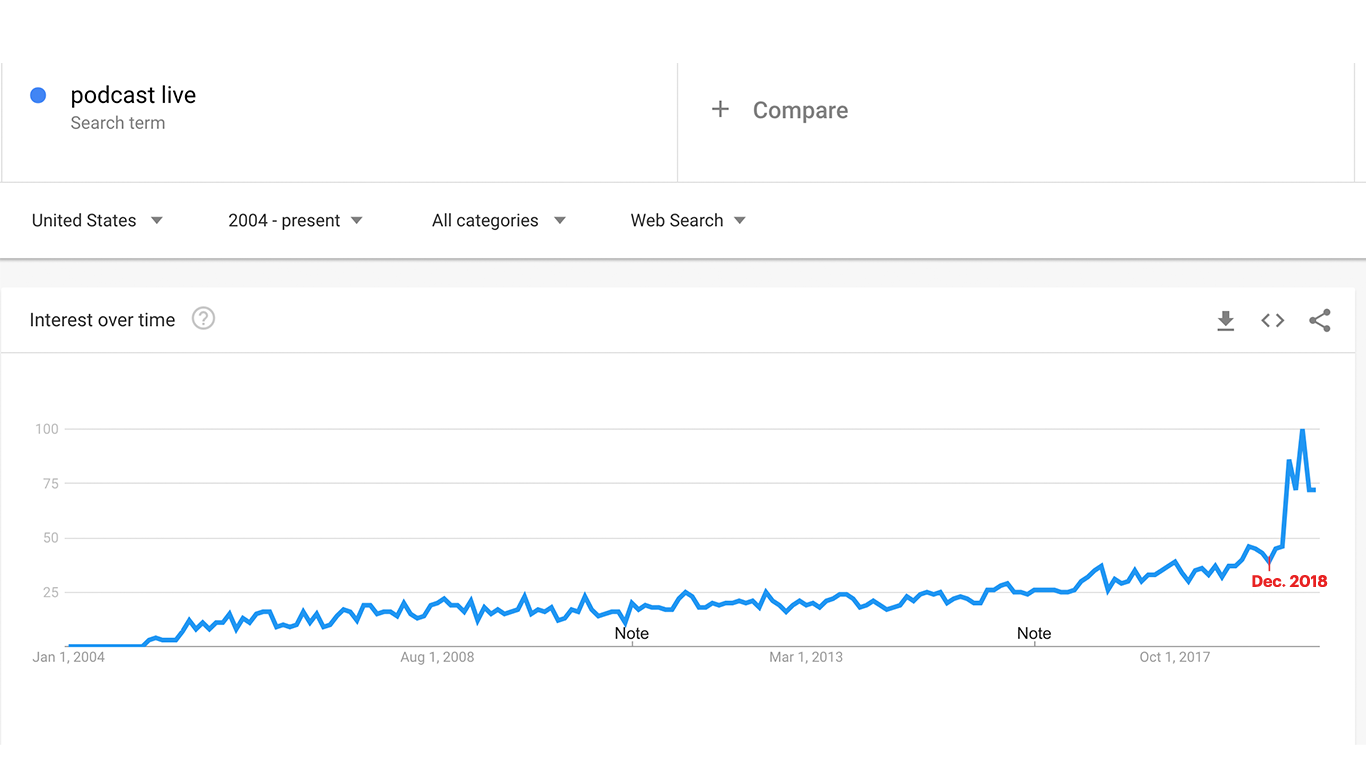
Task: Click the blue dot beside podcast live
Action: click(x=38, y=95)
